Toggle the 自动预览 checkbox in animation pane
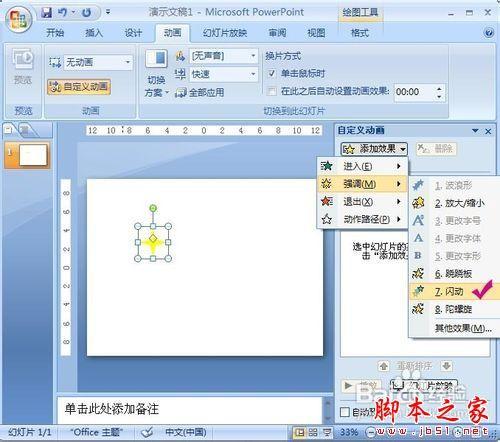 345,412
